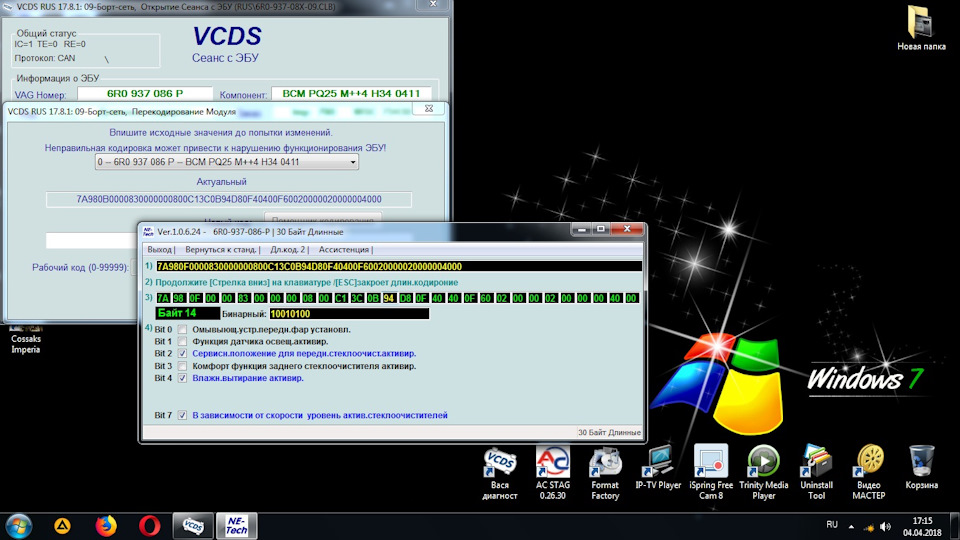The width and height of the screenshot is (960, 540).
Task: Click the Show Desktop strip beside the clock
Action: click(x=955, y=527)
